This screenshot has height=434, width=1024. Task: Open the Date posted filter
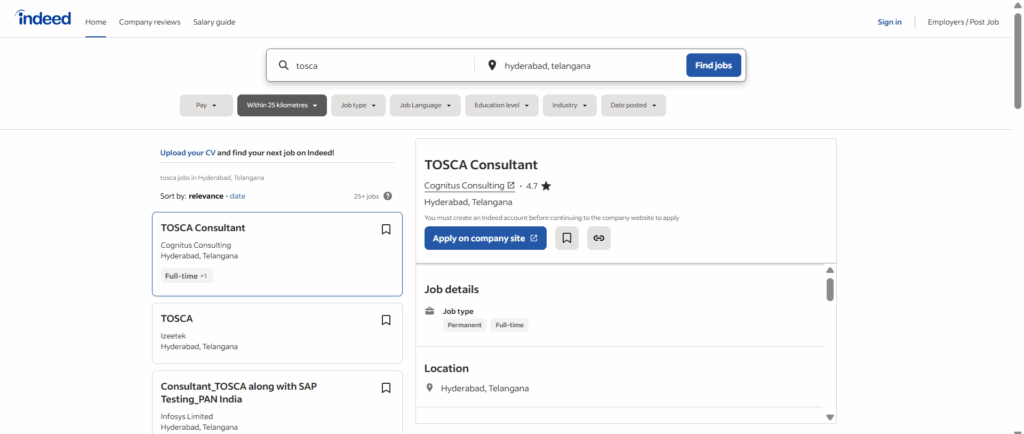tap(633, 105)
